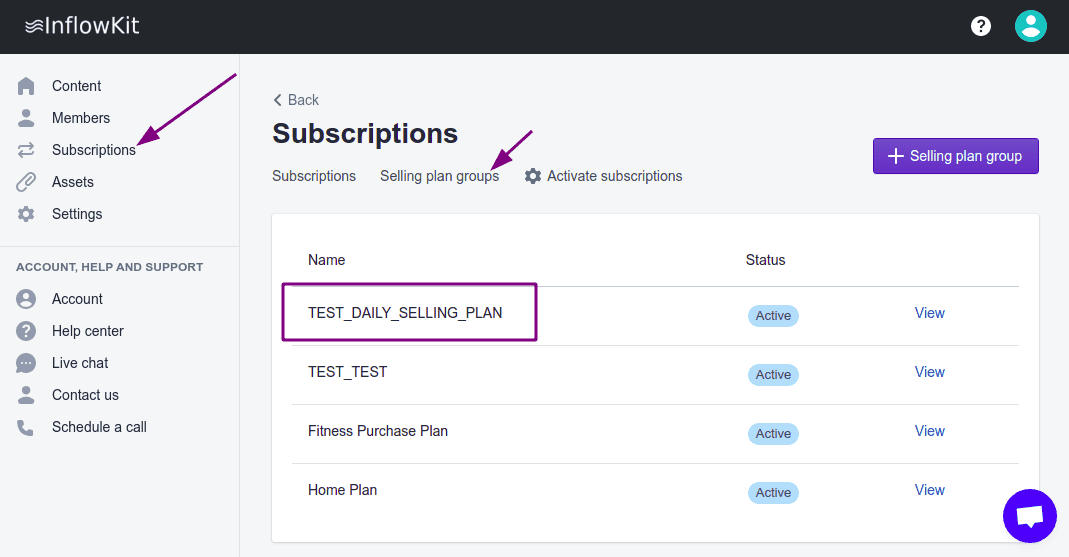
Task: Click the Assets paperclip icon
Action: [x=26, y=182]
